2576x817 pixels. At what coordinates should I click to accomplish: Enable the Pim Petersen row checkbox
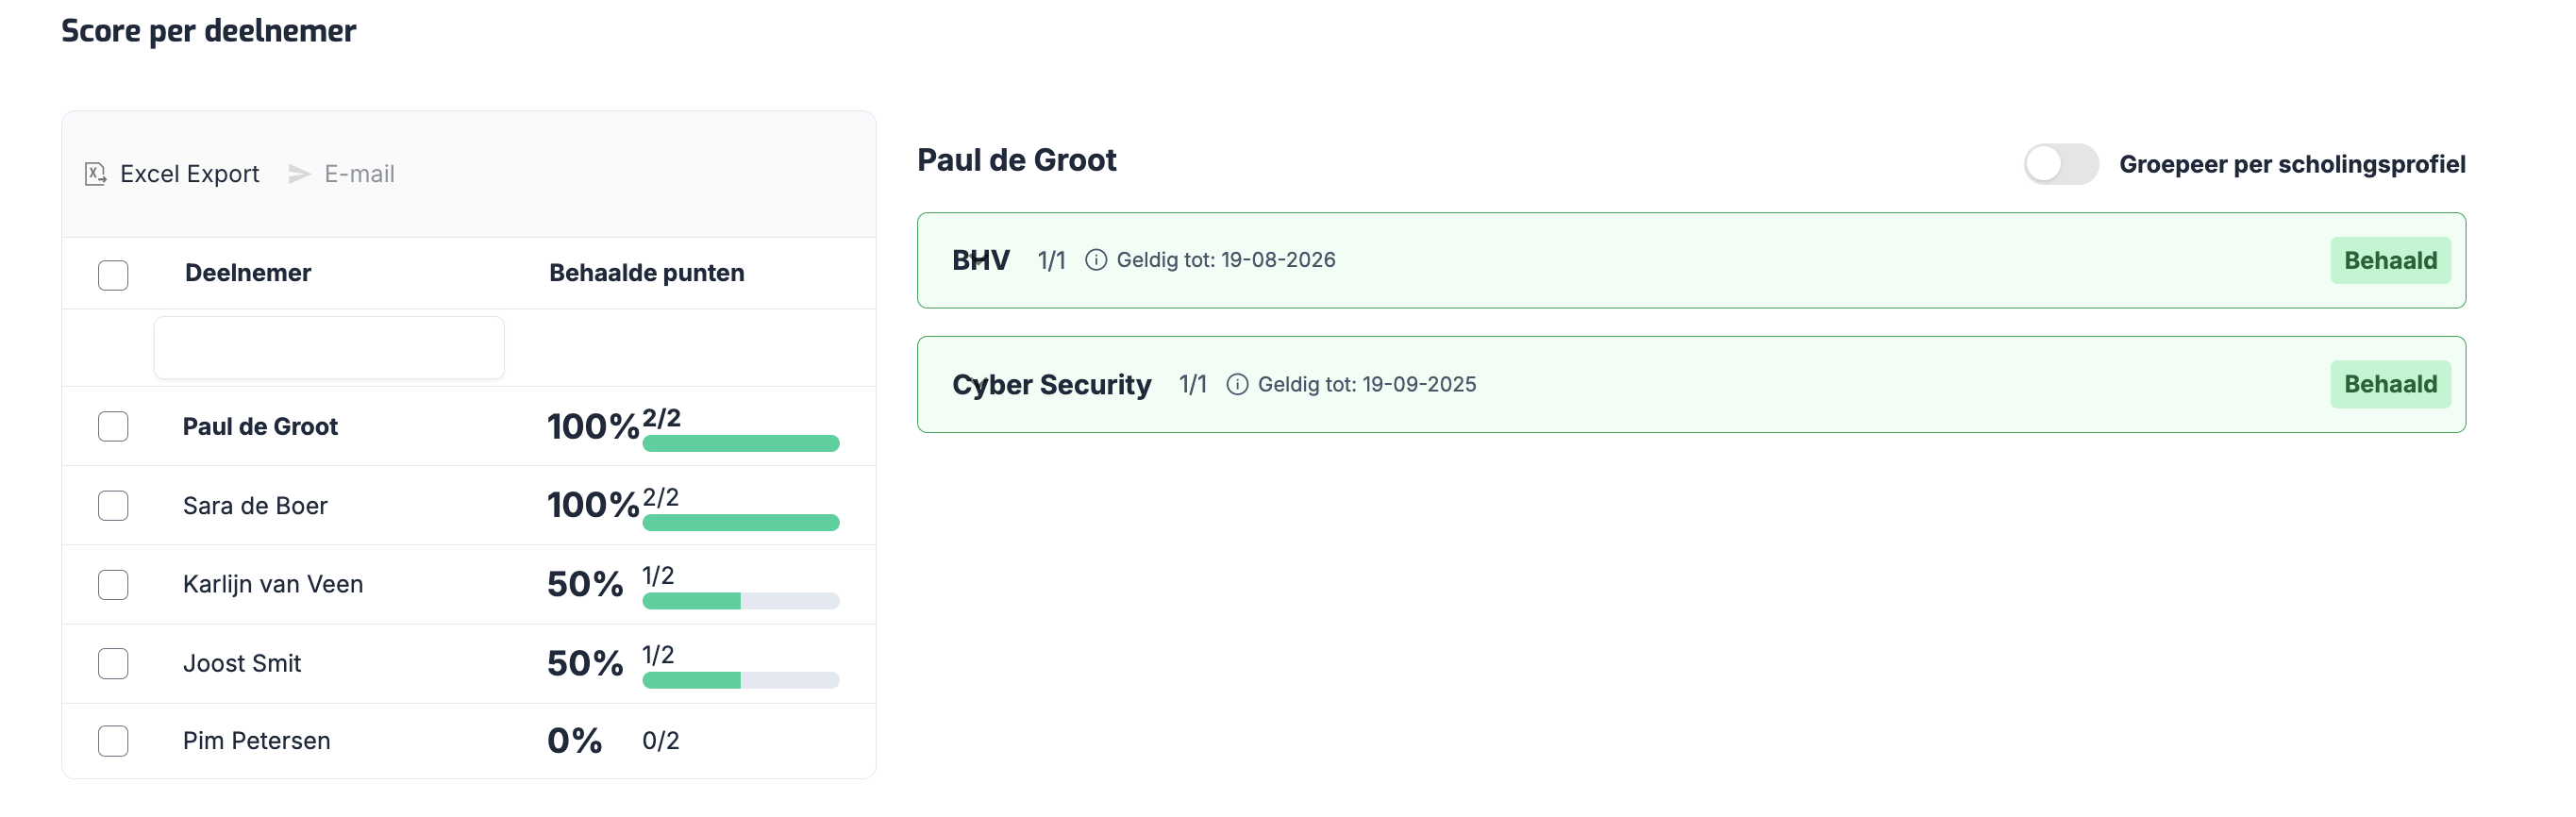tap(113, 741)
